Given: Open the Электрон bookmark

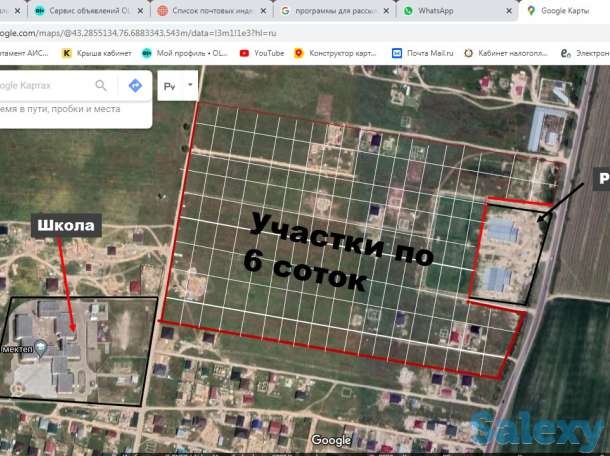Looking at the screenshot, I should click(x=585, y=53).
